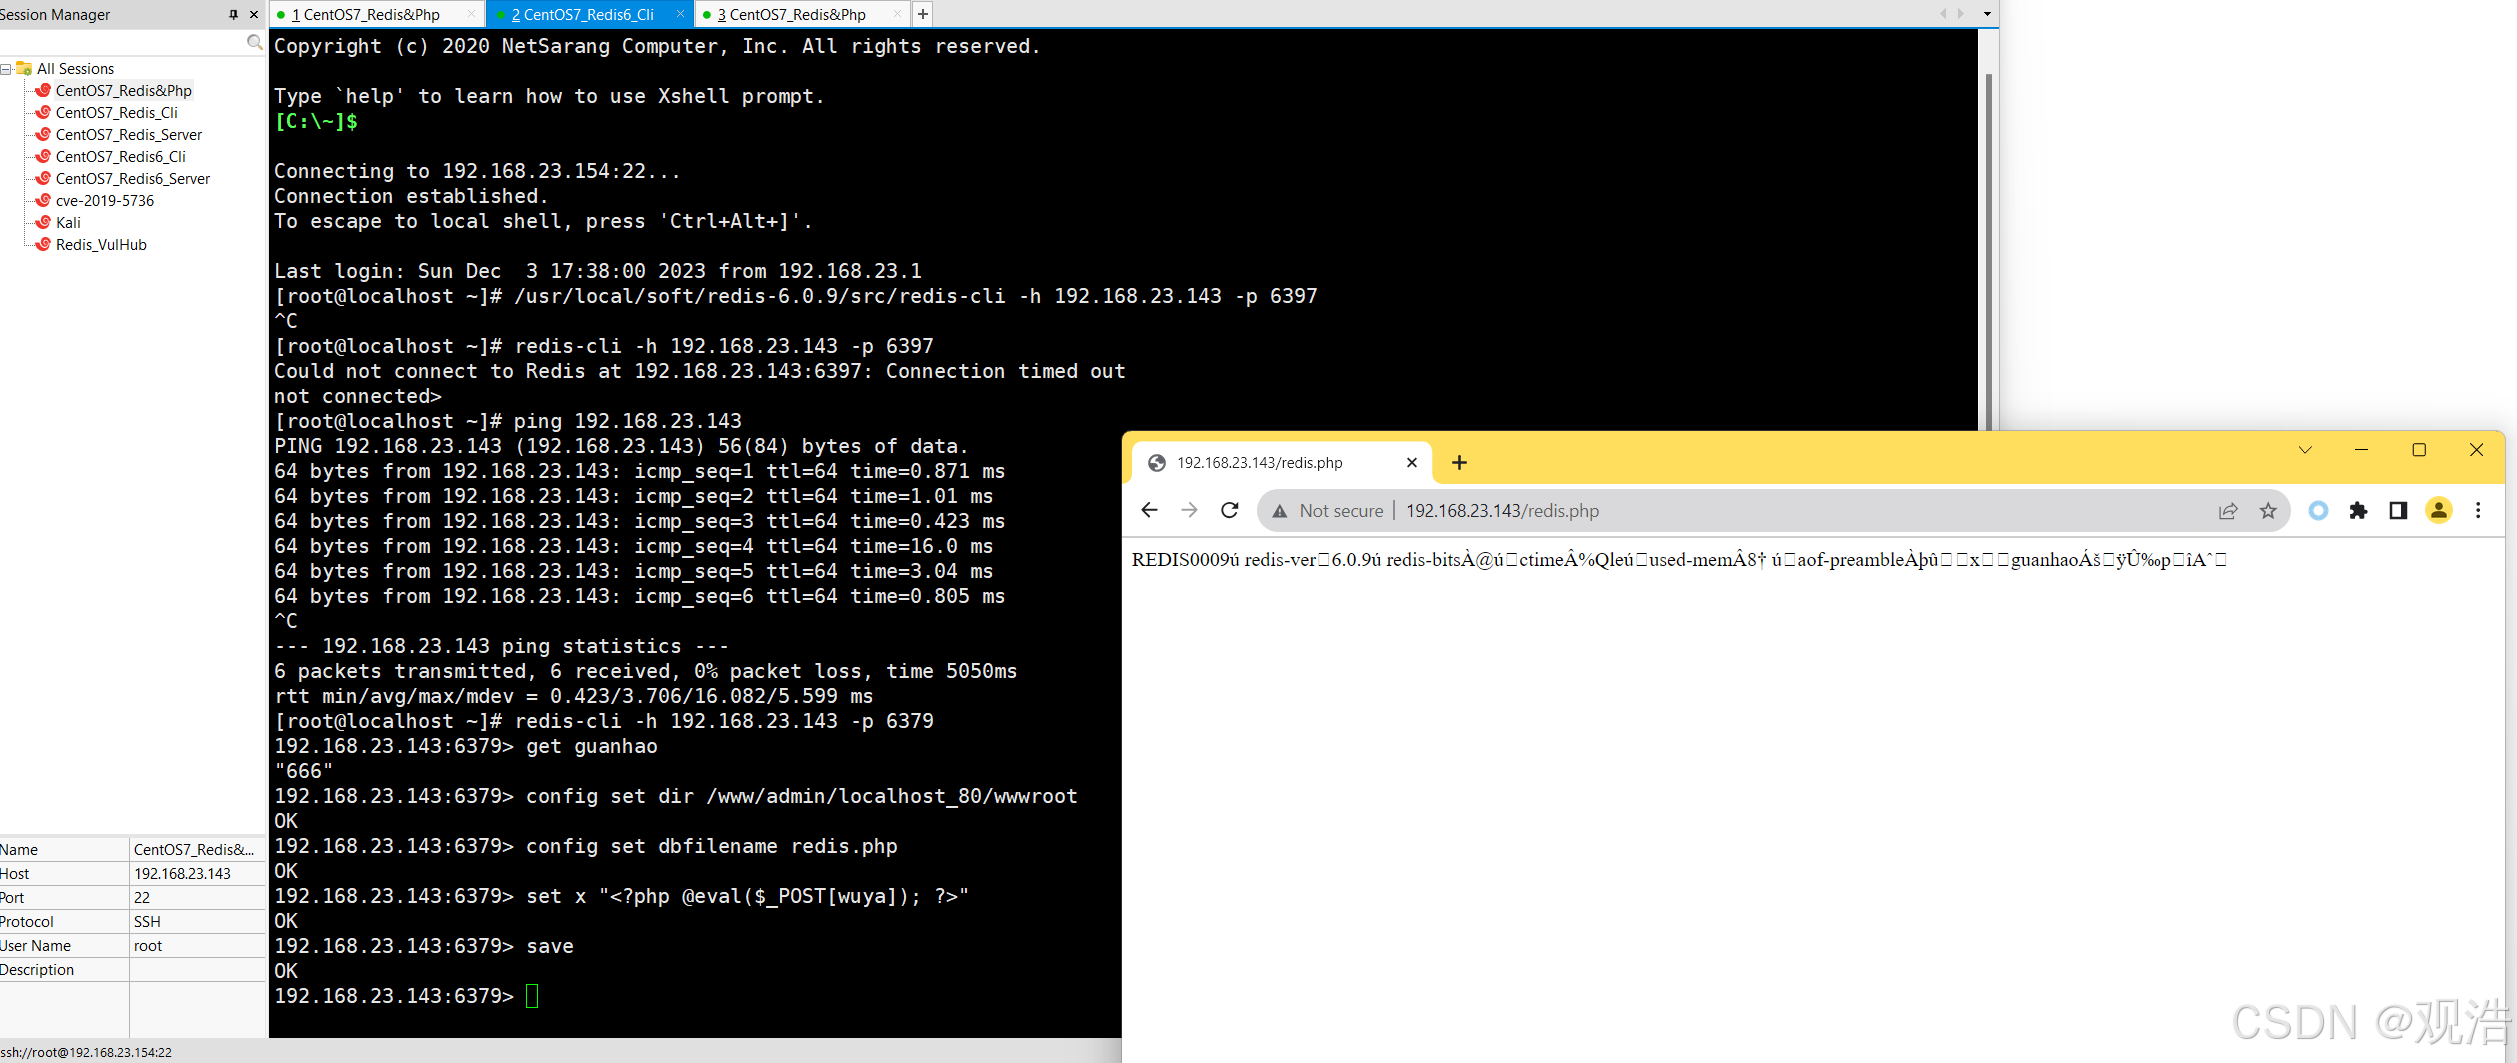Open the browser tab search chevron

coord(2305,450)
